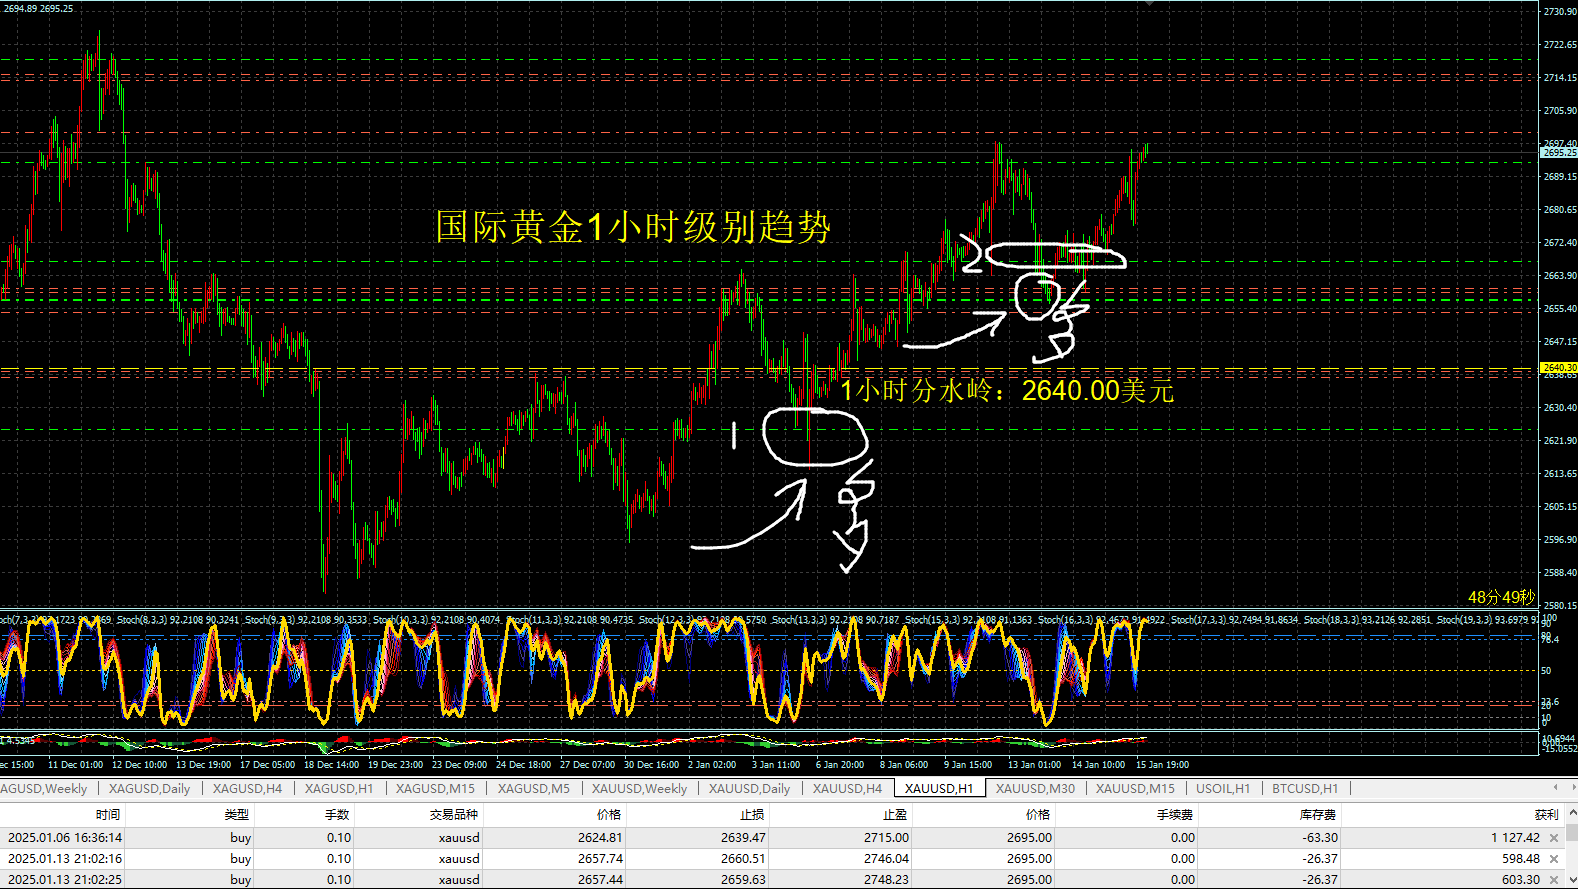Close the buy order opened at 2657.44
1578x889 pixels.
tap(1553, 880)
